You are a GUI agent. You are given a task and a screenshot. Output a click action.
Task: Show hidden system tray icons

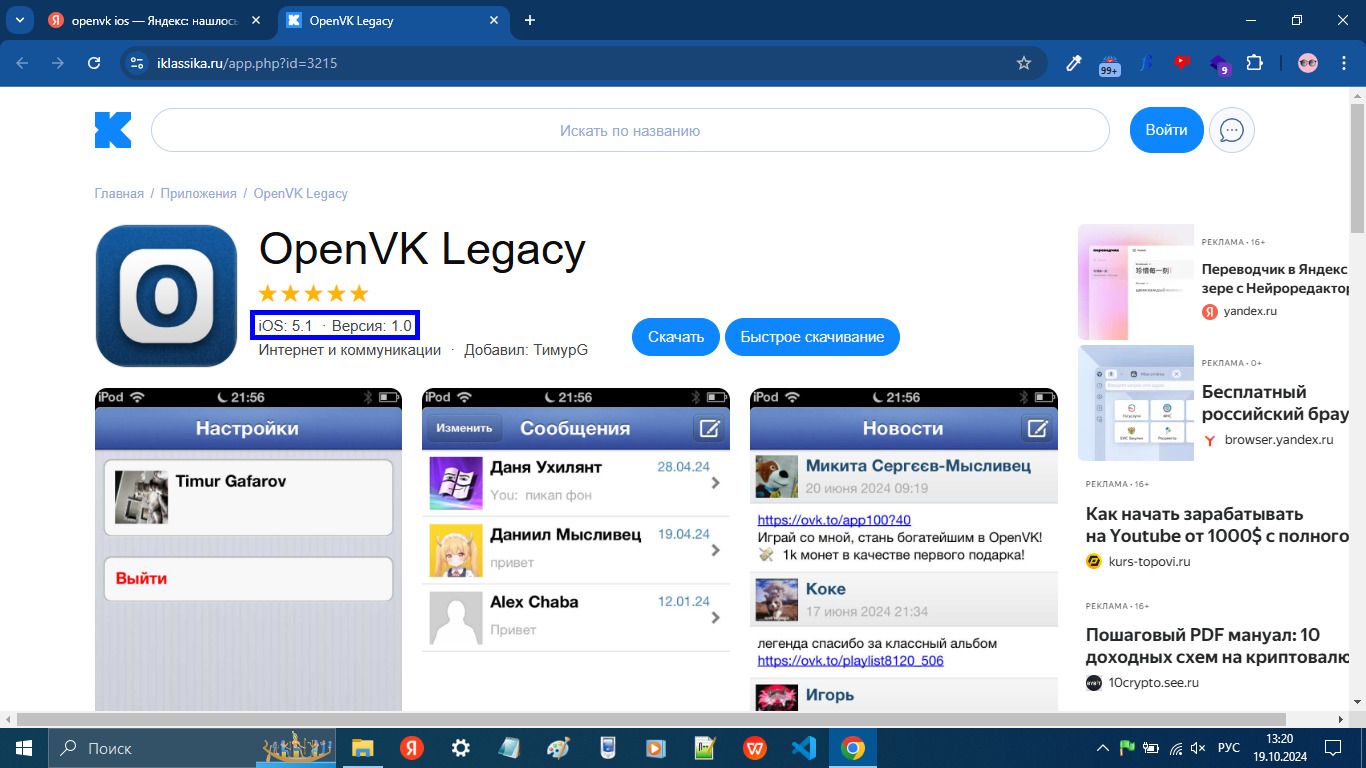(x=1103, y=748)
